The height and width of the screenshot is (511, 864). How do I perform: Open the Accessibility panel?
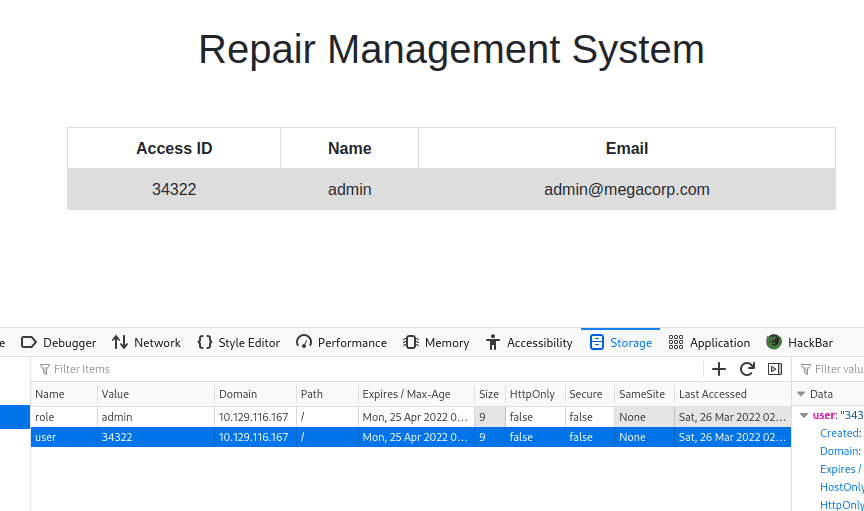tap(529, 342)
